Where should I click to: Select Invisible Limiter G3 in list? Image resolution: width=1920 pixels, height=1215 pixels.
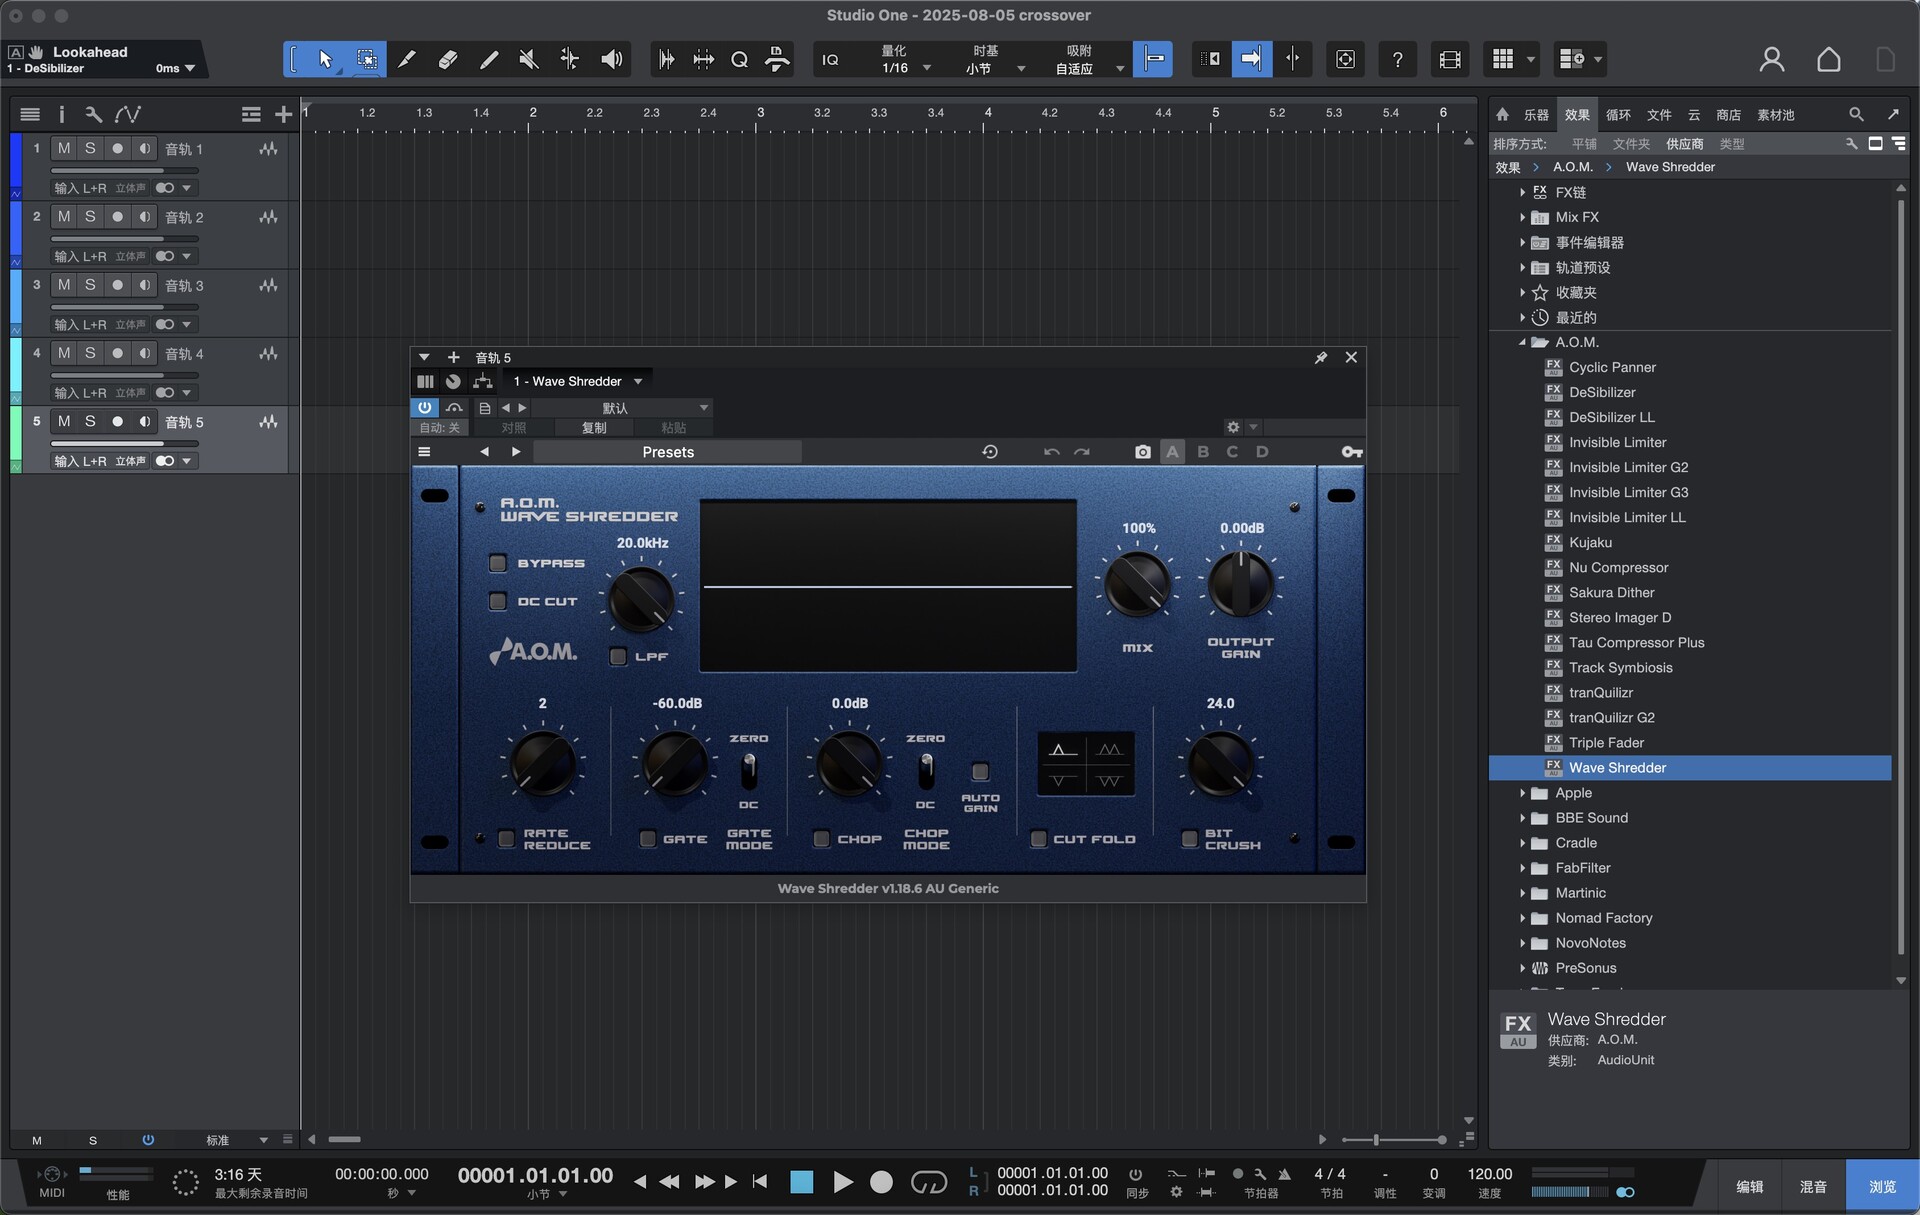(x=1628, y=492)
